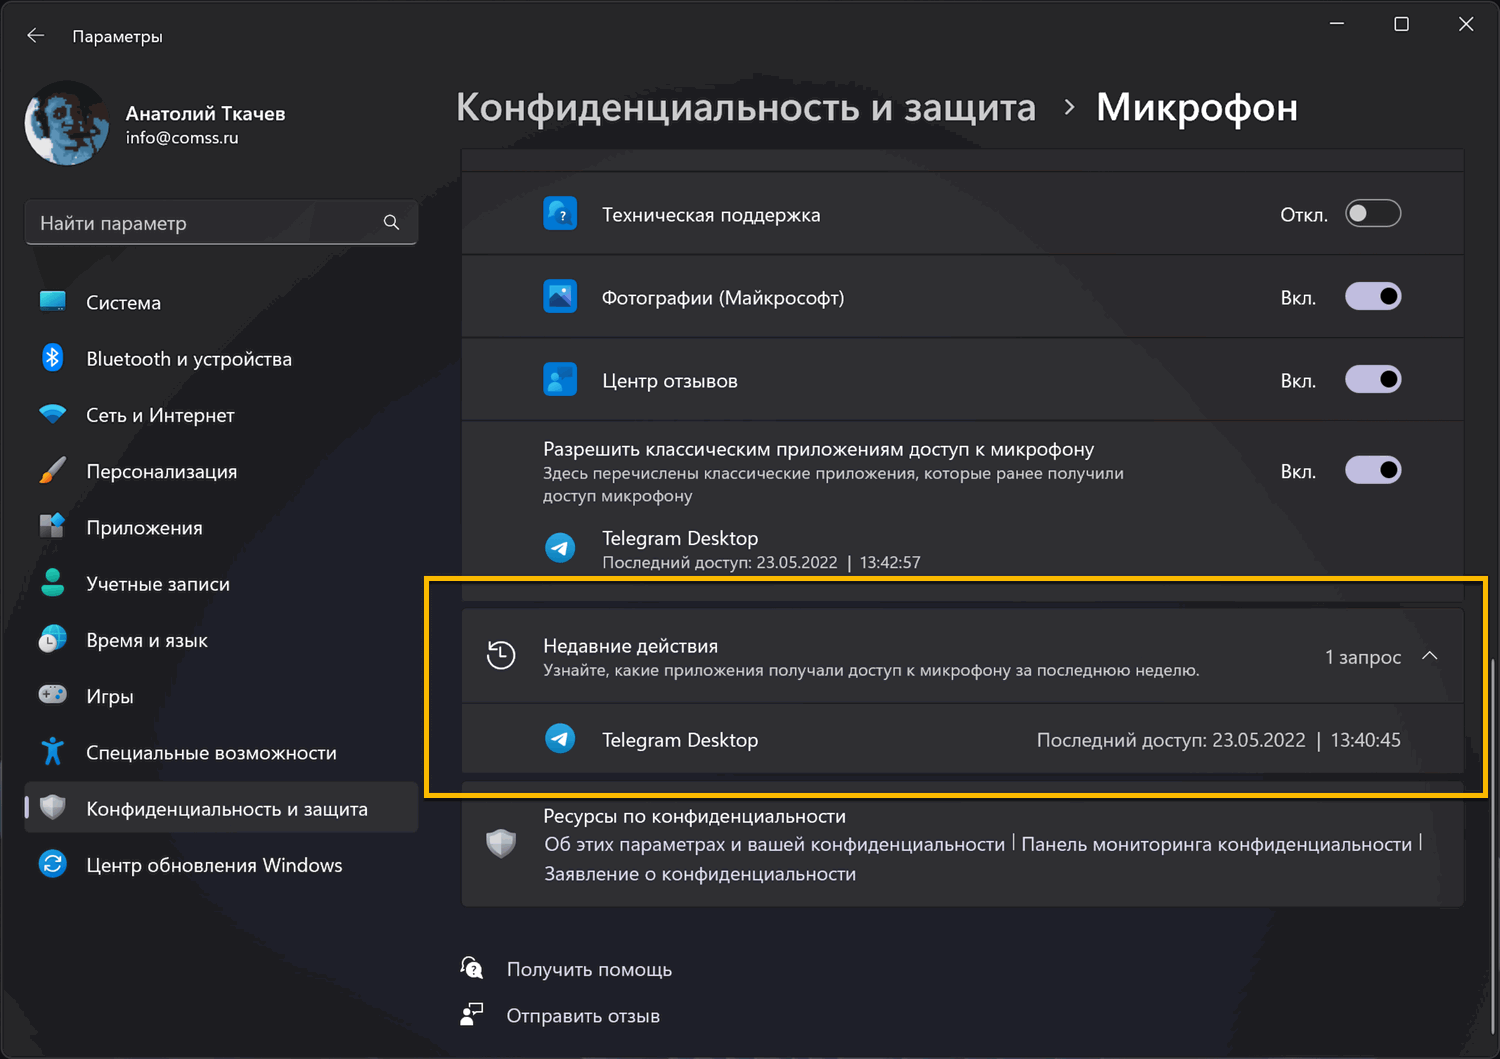This screenshot has height=1059, width=1500.
Task: Click the Получить помощь link
Action: (589, 969)
